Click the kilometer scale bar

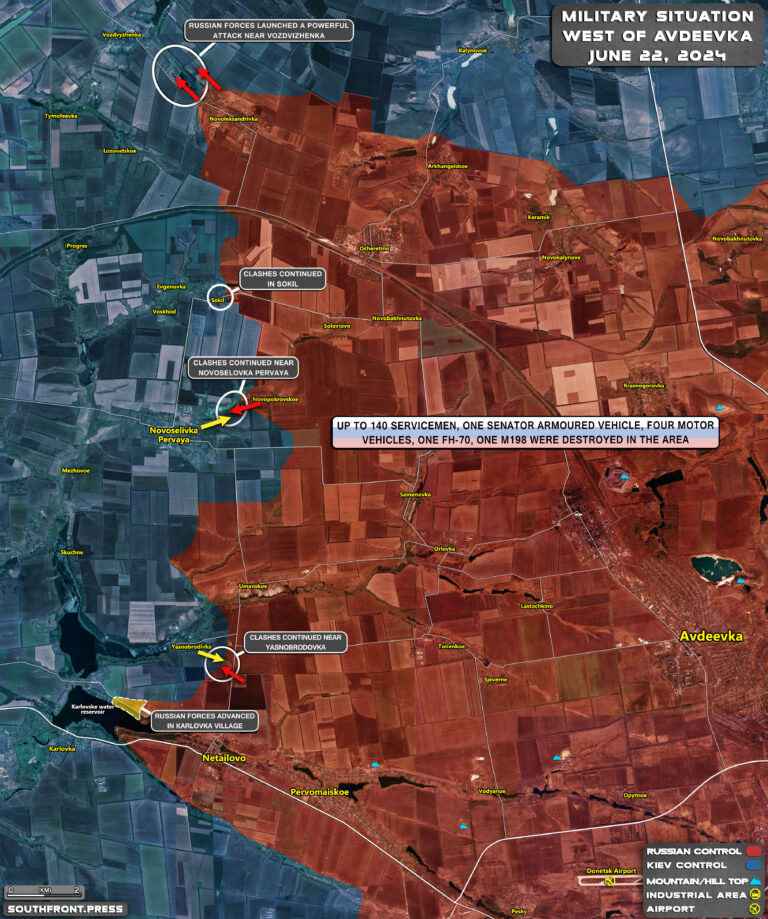tap(43, 889)
